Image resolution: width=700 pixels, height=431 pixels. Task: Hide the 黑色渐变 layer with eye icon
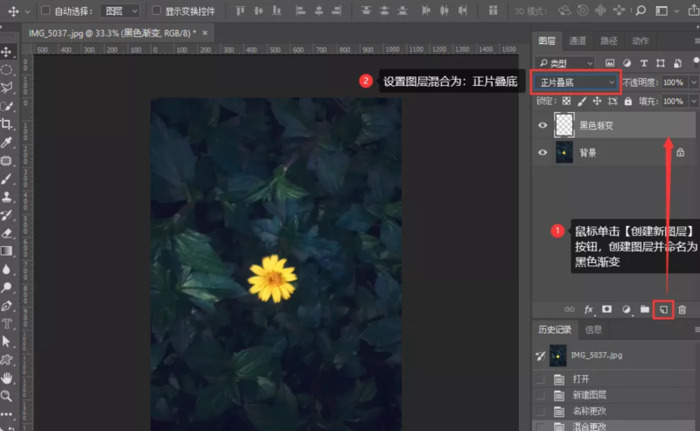pos(542,125)
